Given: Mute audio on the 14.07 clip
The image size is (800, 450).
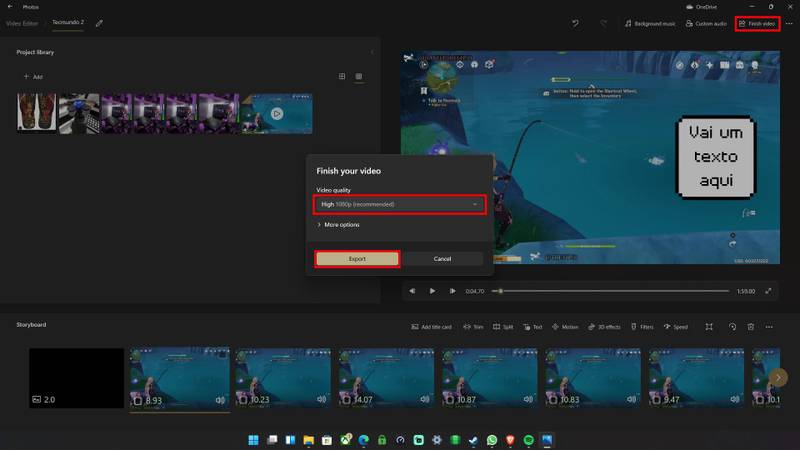Looking at the screenshot, I should click(425, 399).
